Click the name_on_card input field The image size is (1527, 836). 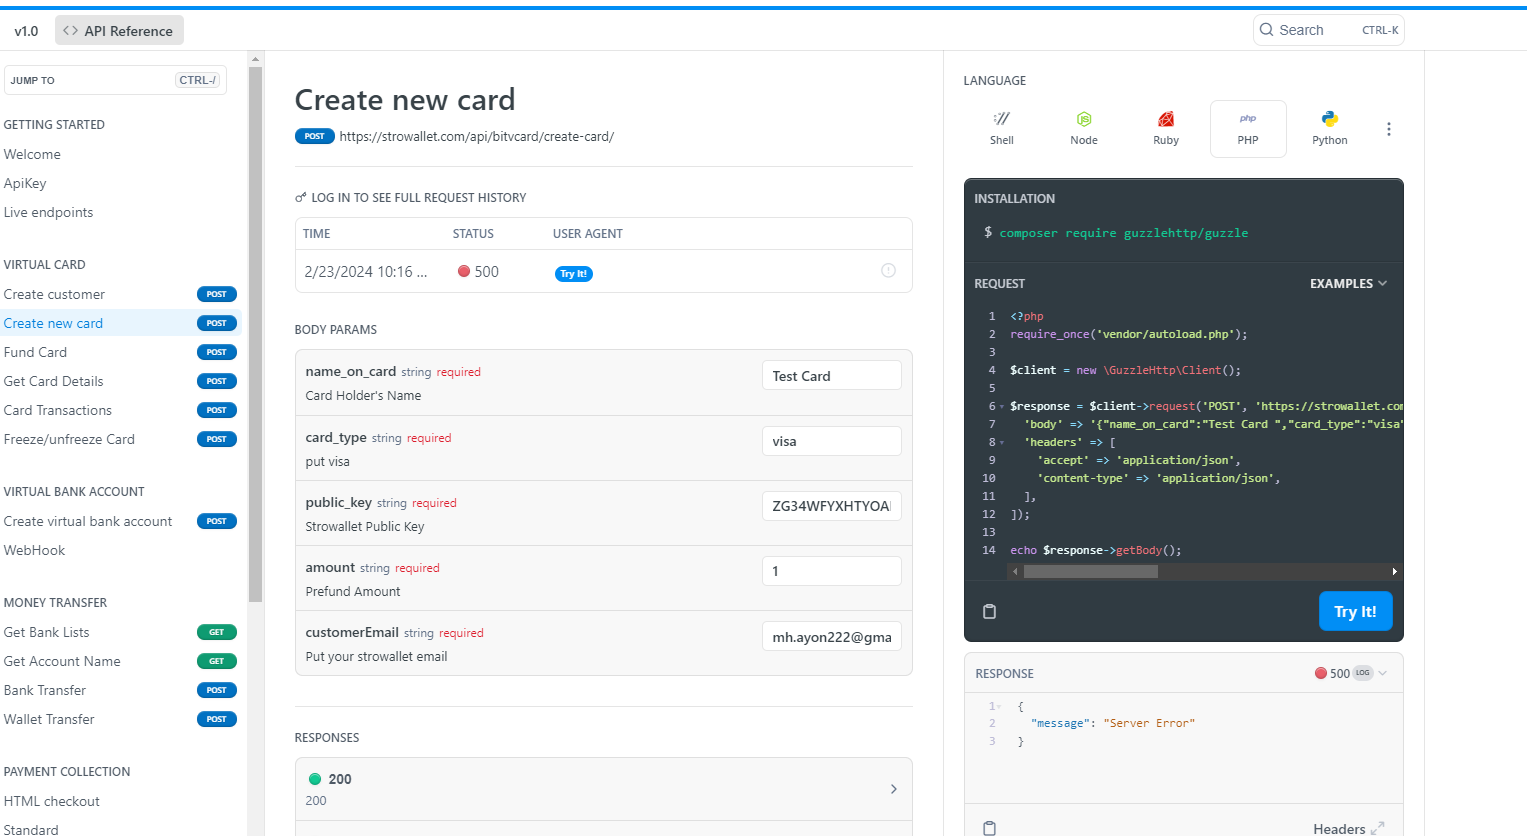pyautogui.click(x=830, y=376)
